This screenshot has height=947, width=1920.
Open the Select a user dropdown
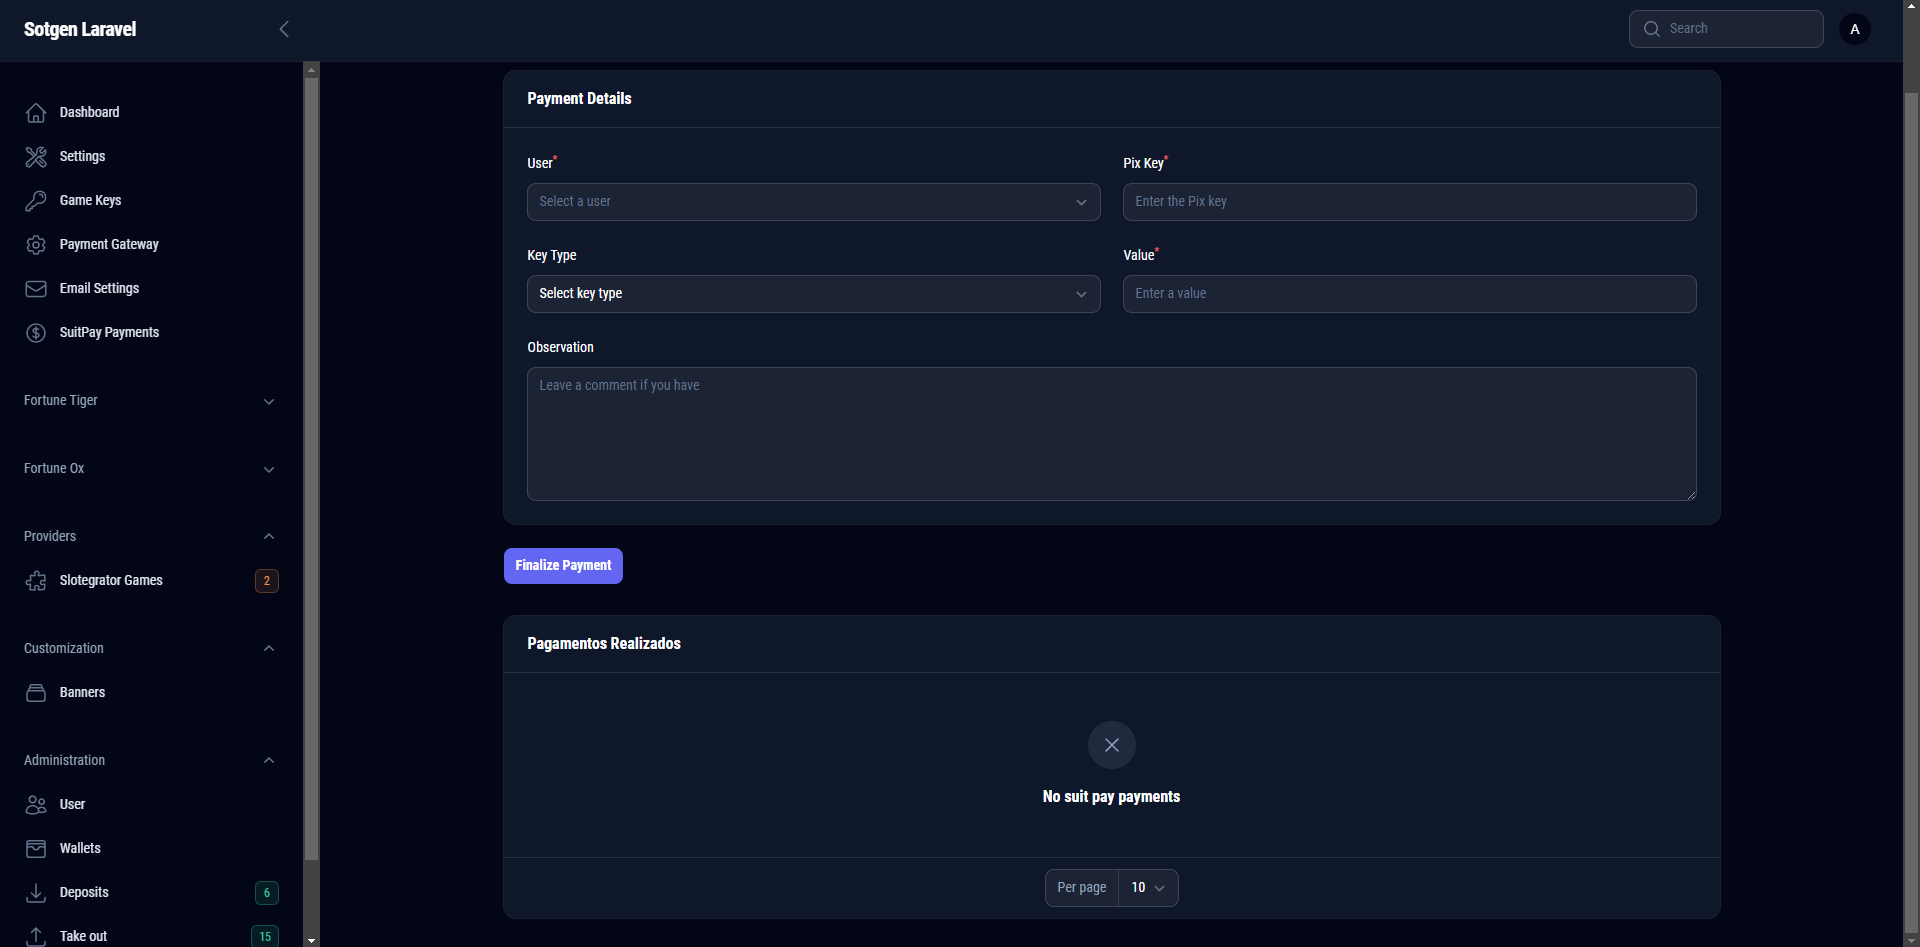(x=812, y=202)
